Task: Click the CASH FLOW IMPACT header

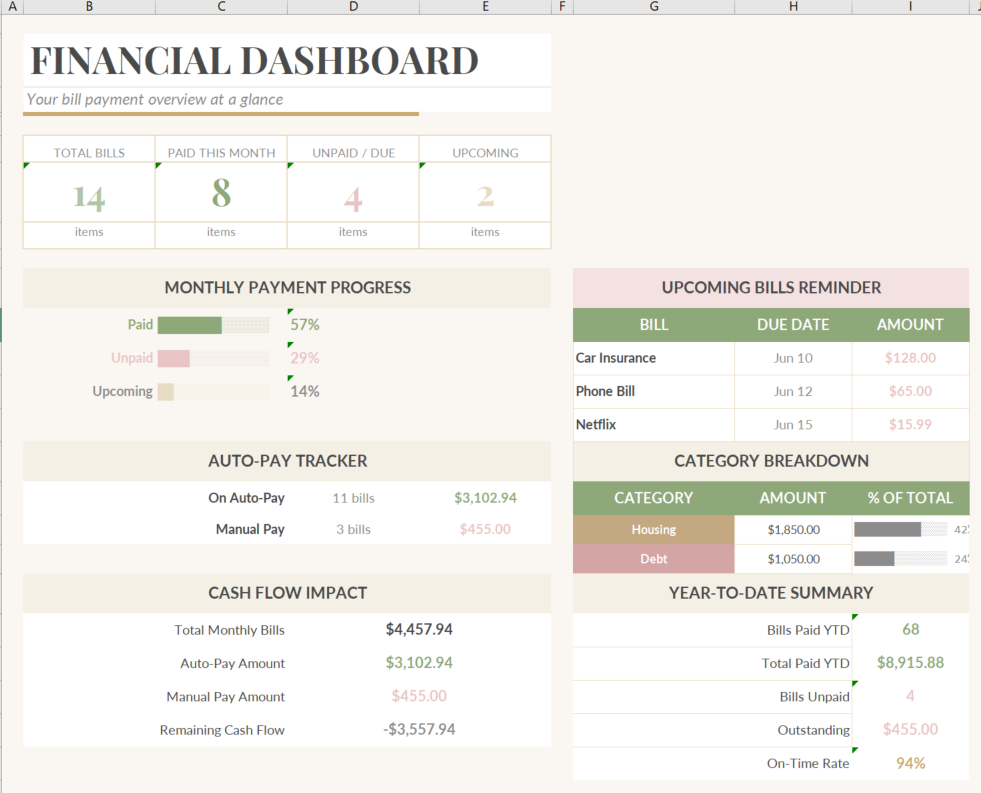Action: [x=287, y=593]
